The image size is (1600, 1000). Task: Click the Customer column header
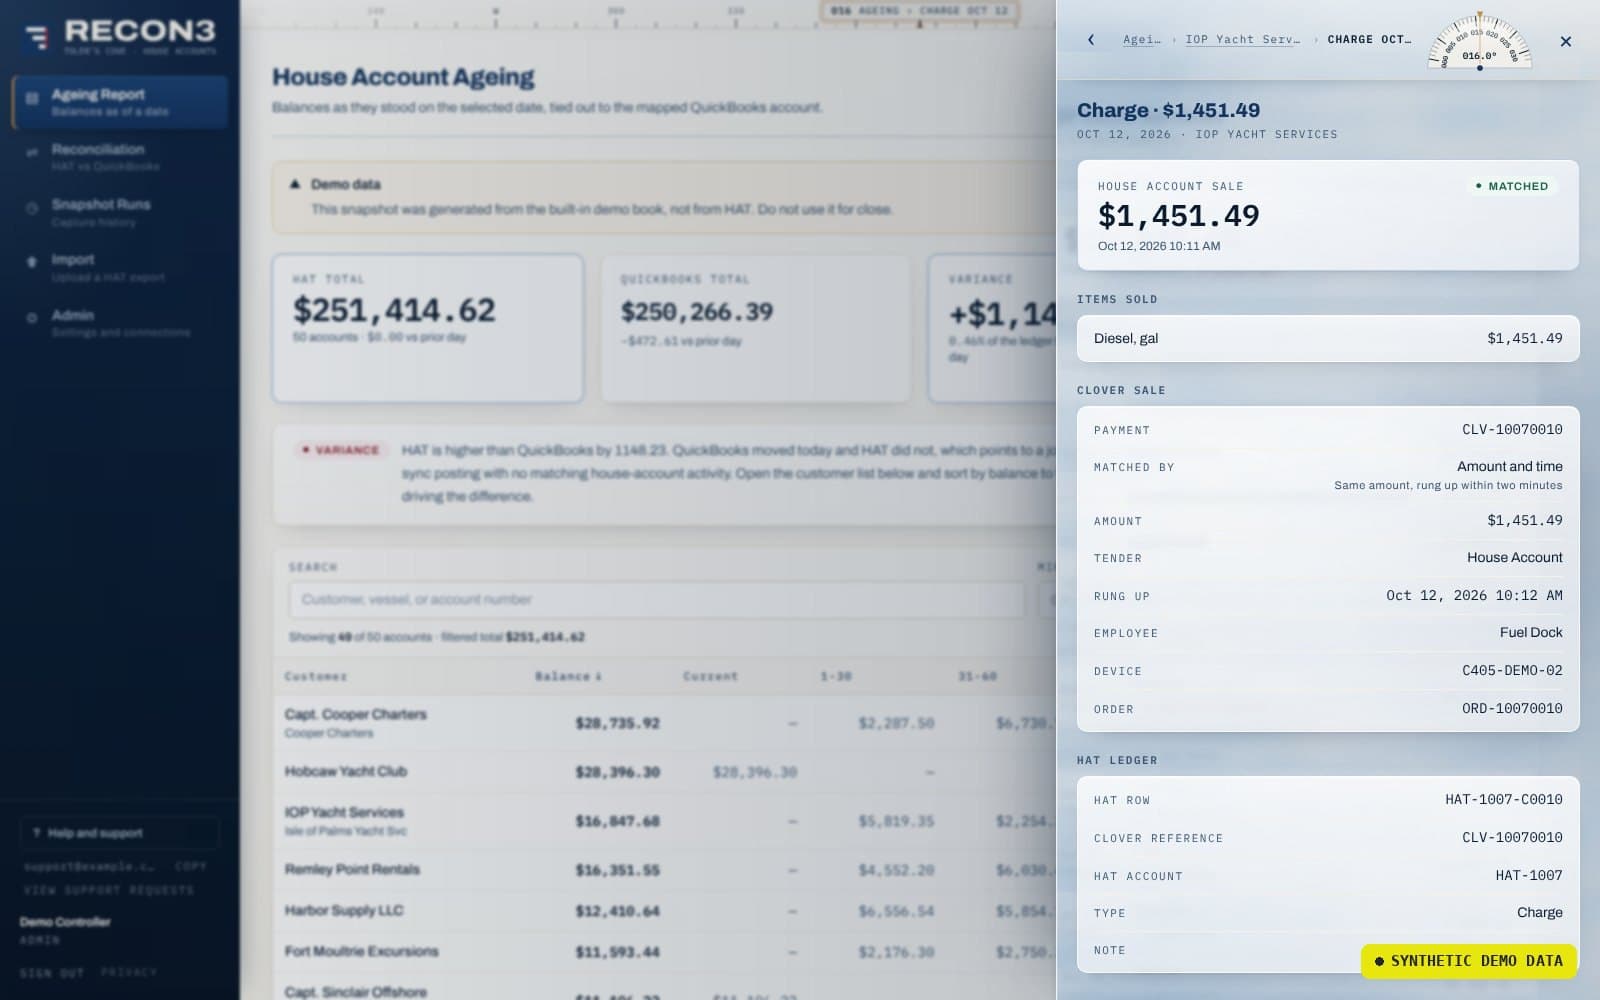(x=316, y=676)
